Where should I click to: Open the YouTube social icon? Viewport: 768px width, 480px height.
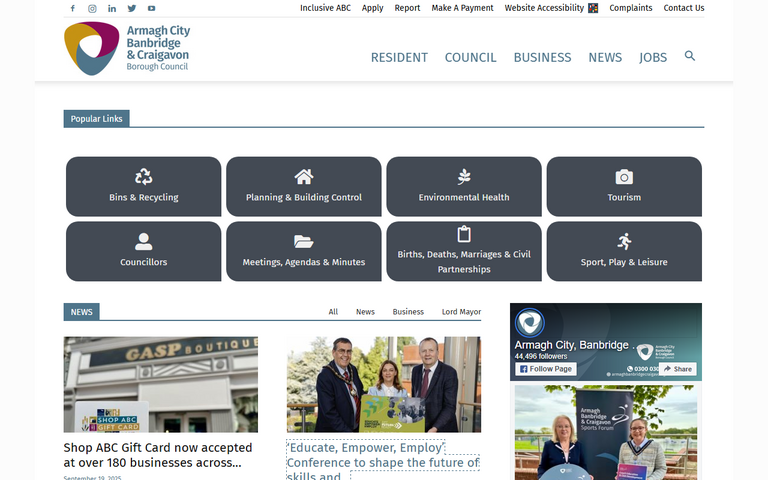[x=152, y=8]
